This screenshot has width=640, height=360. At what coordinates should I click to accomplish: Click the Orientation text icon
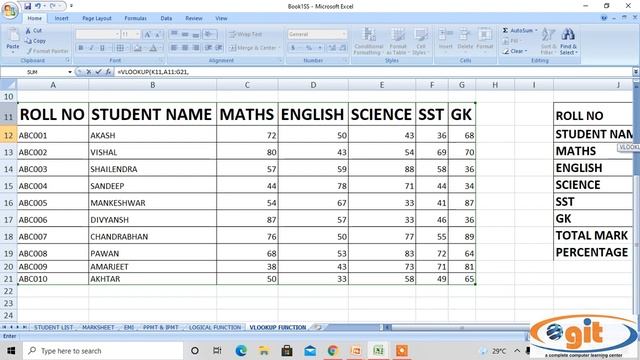(209, 34)
